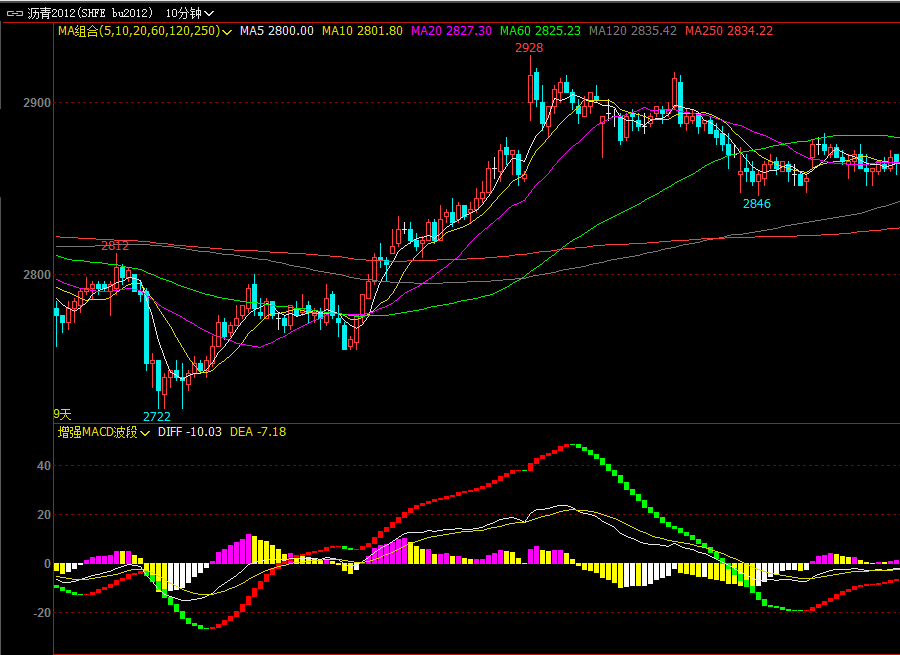Click the 2846 low price label
Viewport: 900px width, 655px height.
[x=757, y=204]
